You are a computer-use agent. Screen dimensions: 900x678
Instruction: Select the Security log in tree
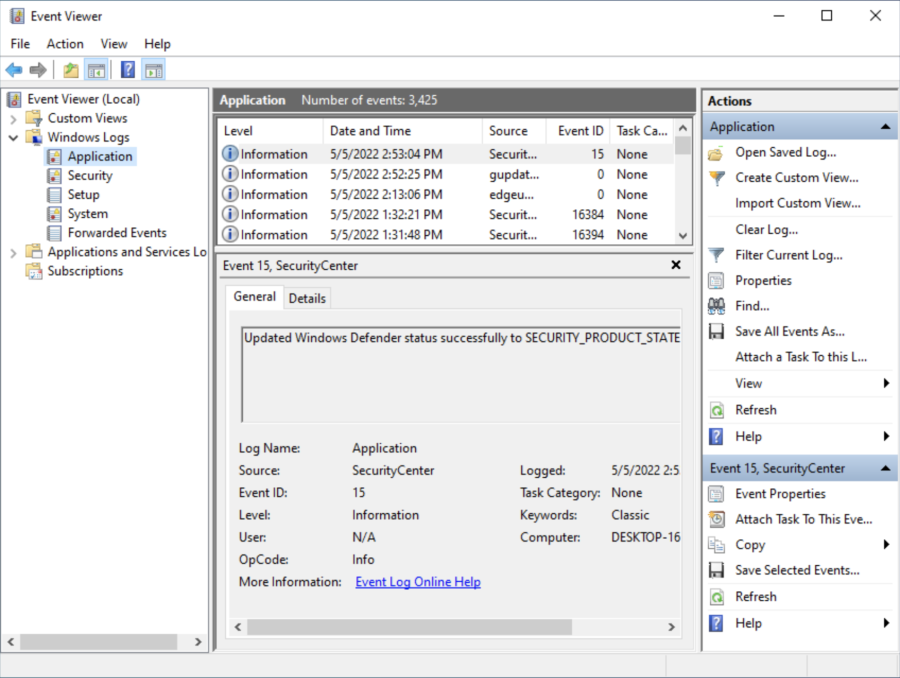point(90,175)
